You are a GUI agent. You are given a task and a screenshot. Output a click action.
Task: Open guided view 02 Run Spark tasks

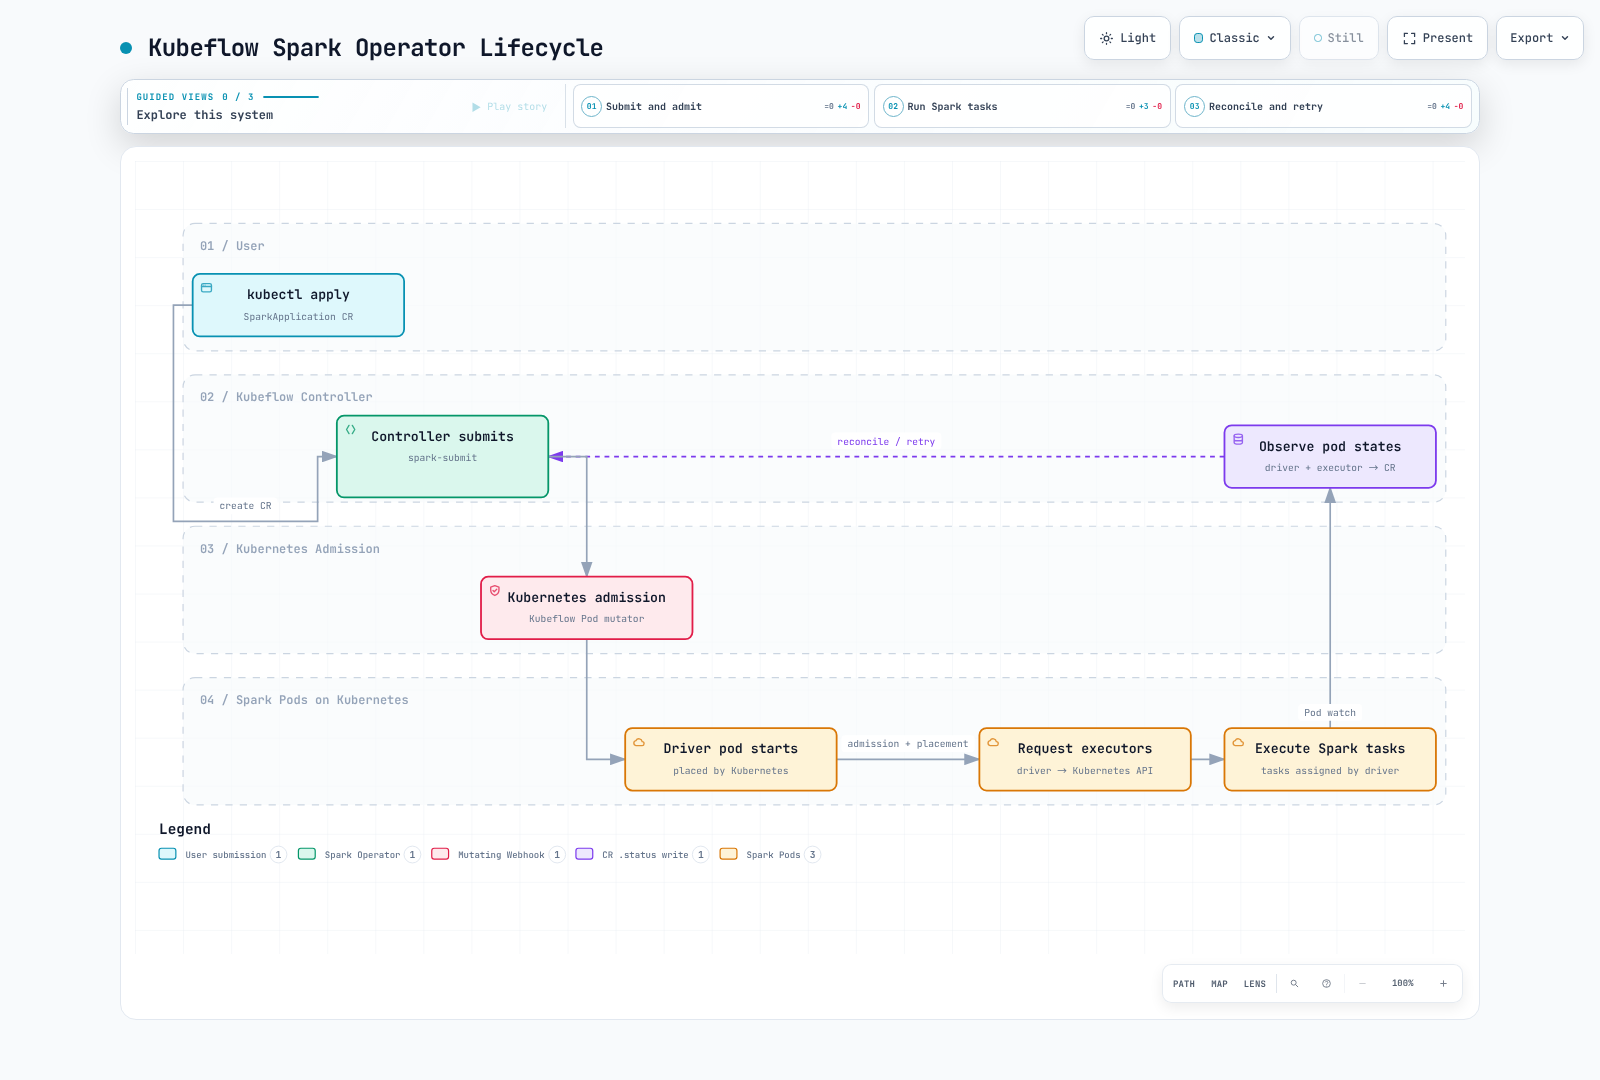tap(1022, 106)
